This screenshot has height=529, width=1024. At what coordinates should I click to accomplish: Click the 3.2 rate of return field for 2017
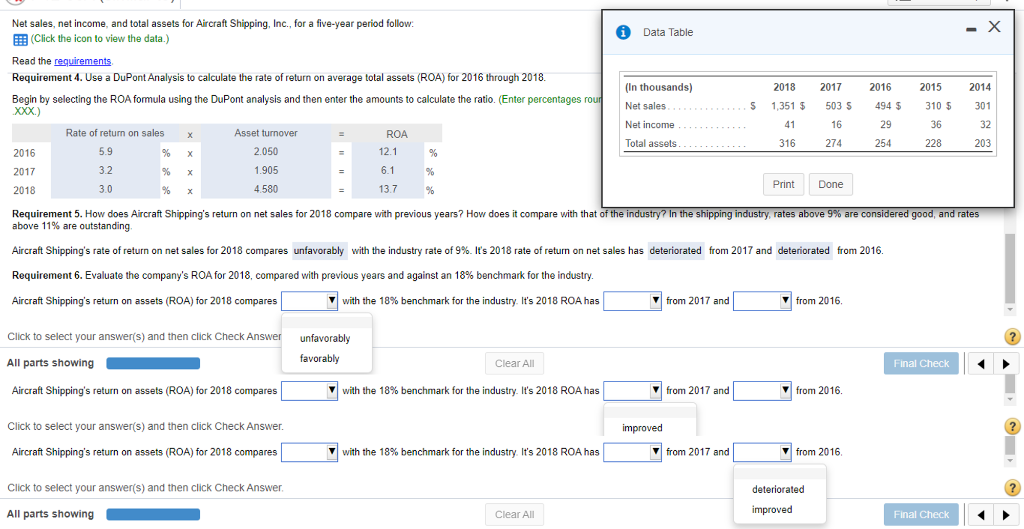pyautogui.click(x=104, y=172)
